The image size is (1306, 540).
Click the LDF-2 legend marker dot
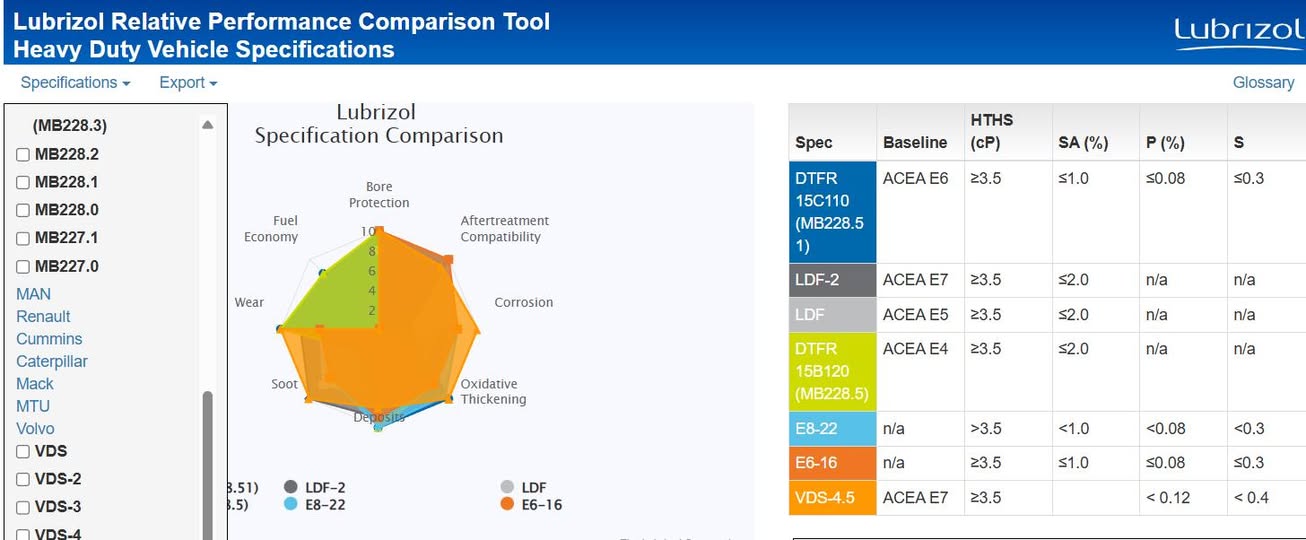click(291, 487)
